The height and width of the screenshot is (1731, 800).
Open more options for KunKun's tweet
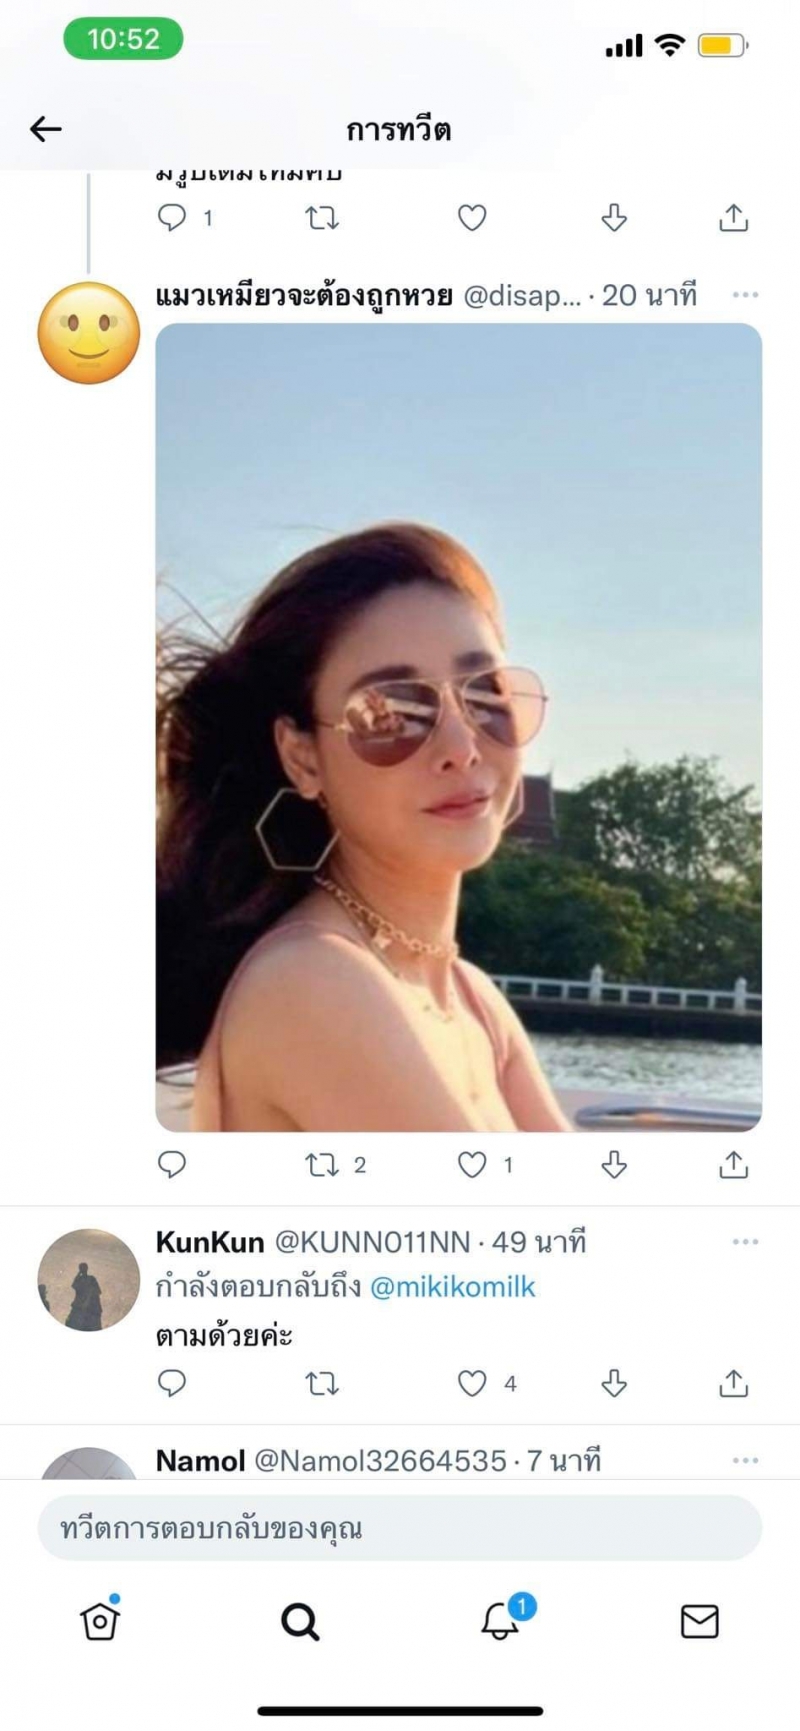tap(745, 1242)
